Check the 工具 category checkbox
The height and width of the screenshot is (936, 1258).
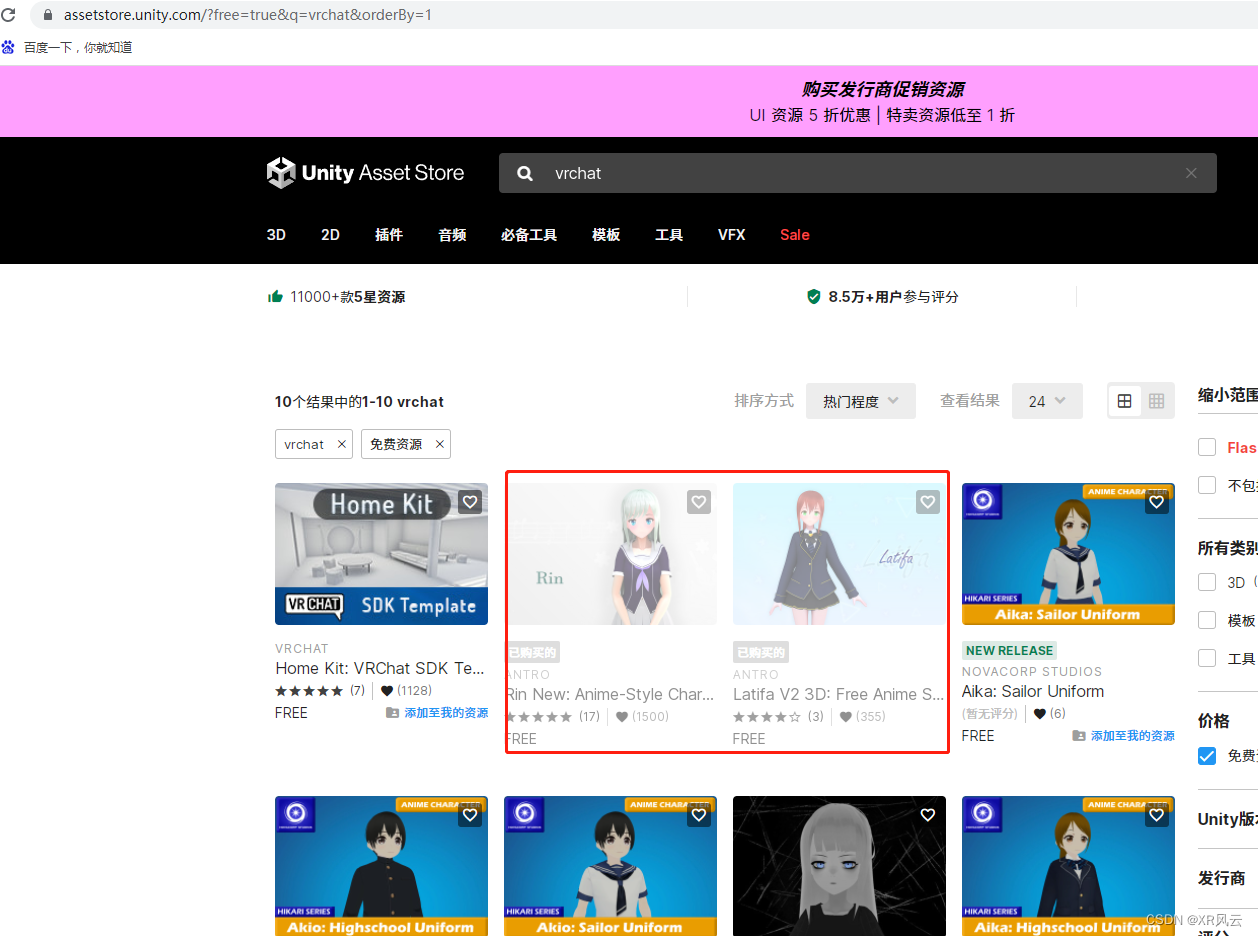click(x=1207, y=658)
